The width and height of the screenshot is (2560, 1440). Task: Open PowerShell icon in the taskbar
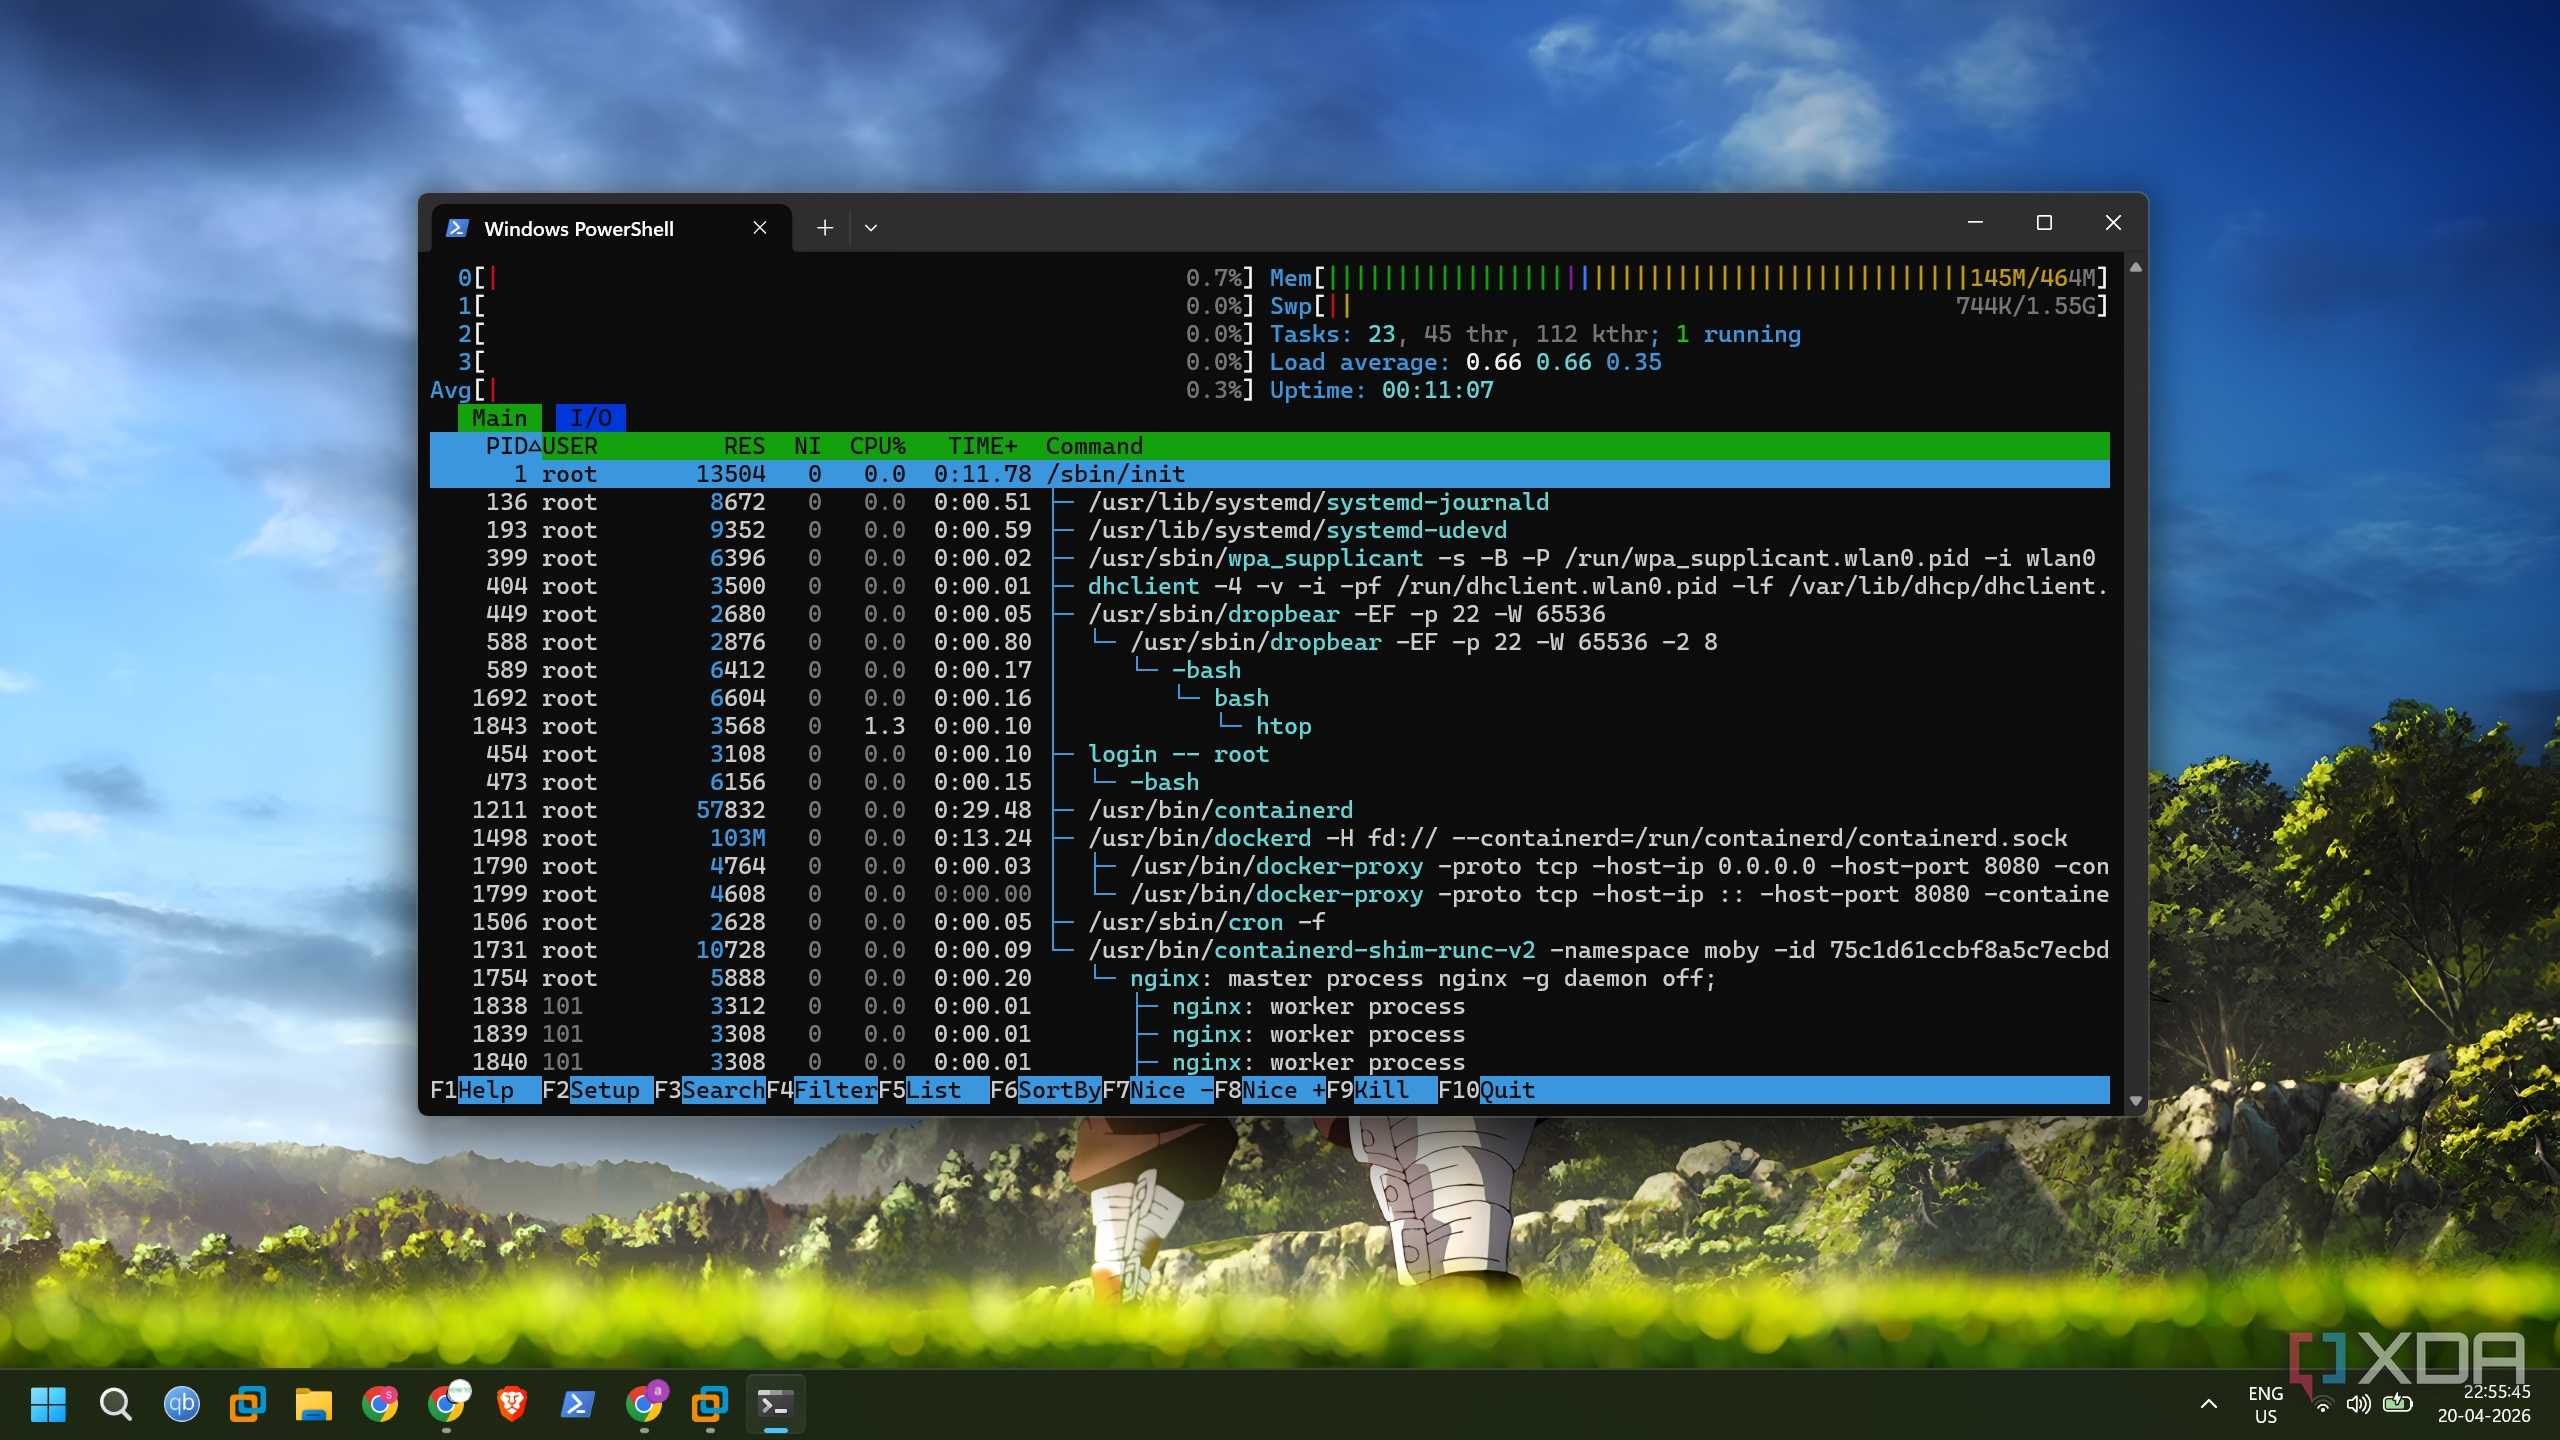tap(577, 1404)
